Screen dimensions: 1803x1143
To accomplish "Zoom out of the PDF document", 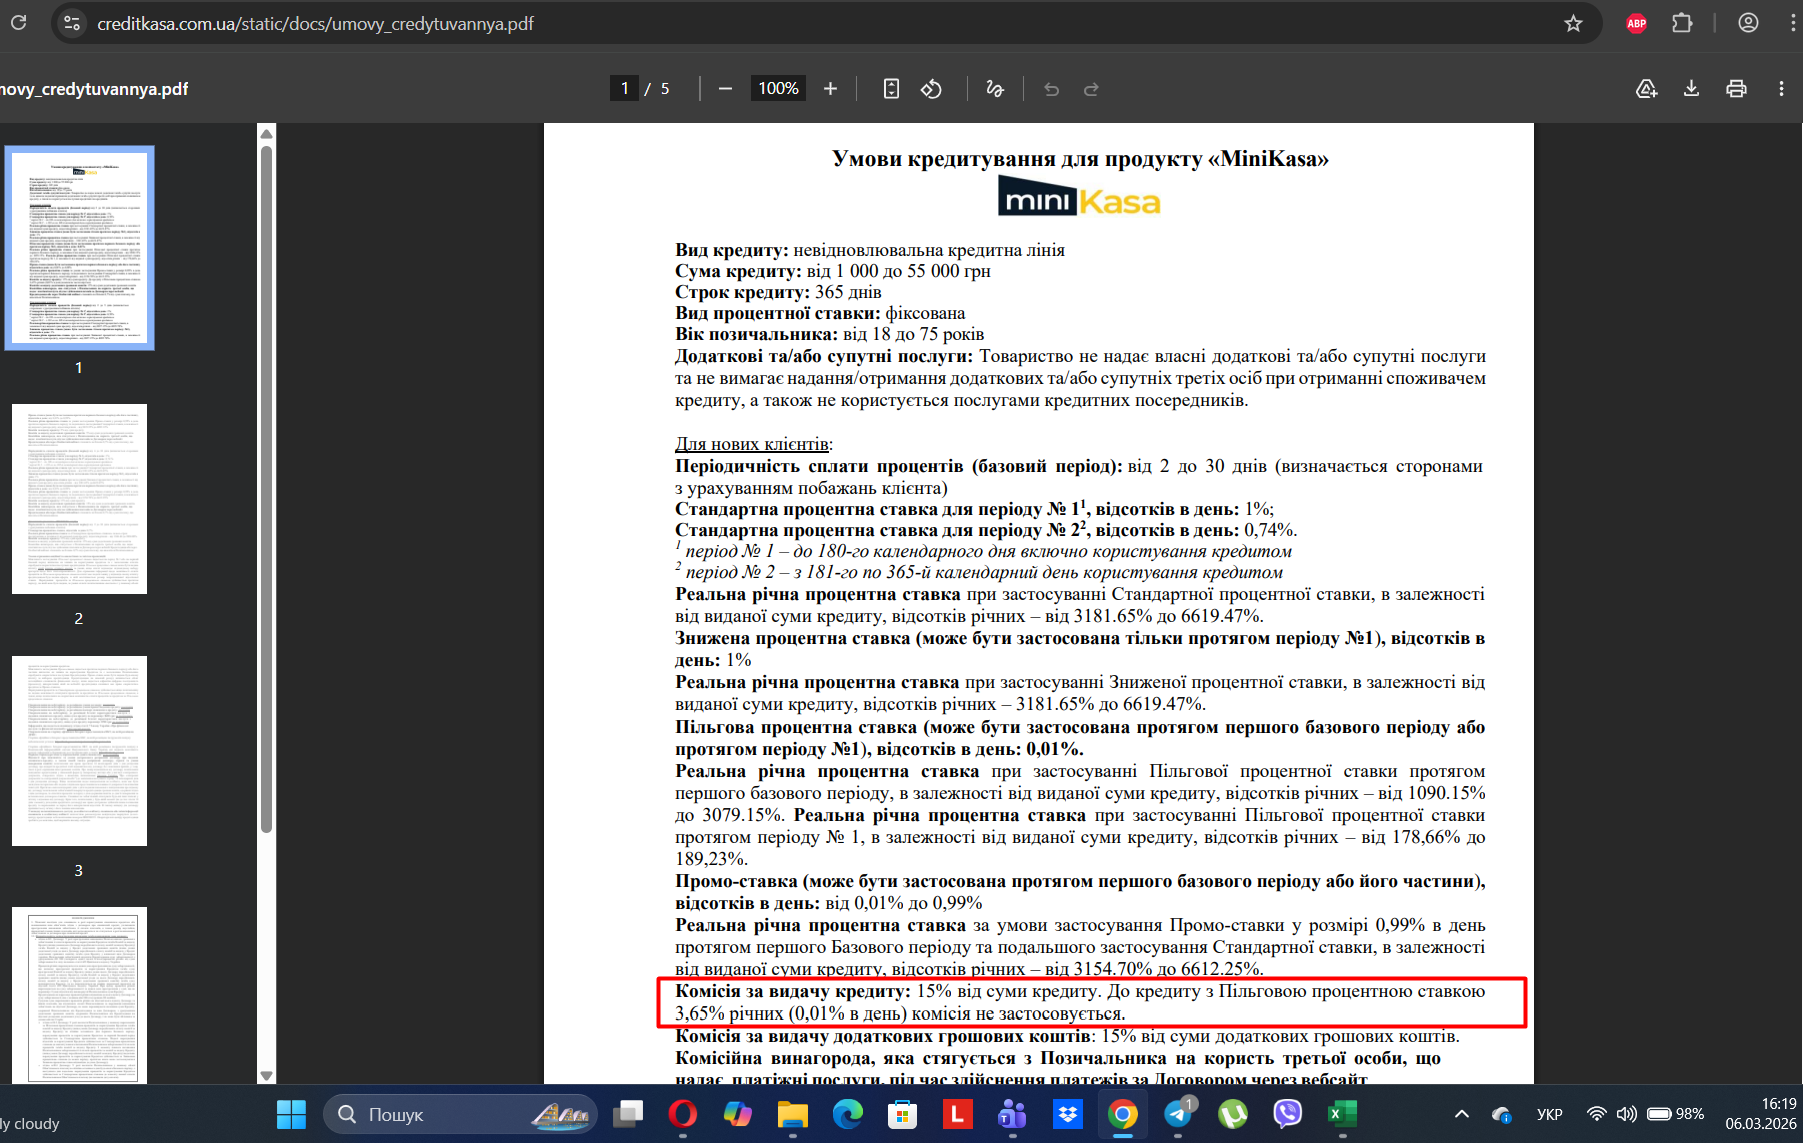I will point(726,89).
